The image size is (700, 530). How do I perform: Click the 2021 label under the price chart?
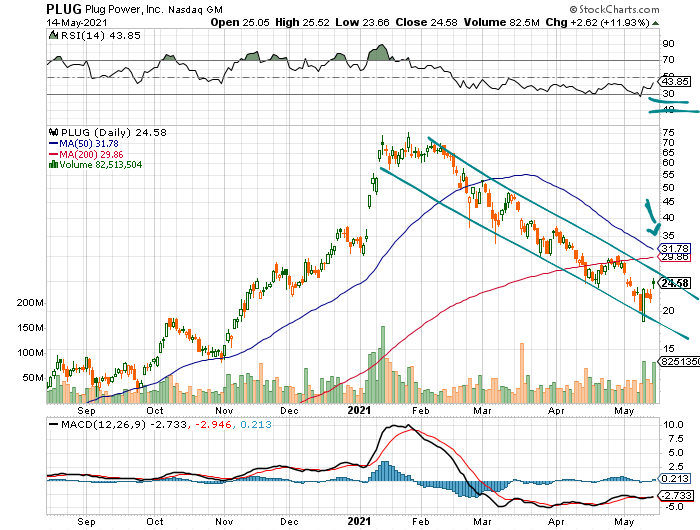(359, 410)
